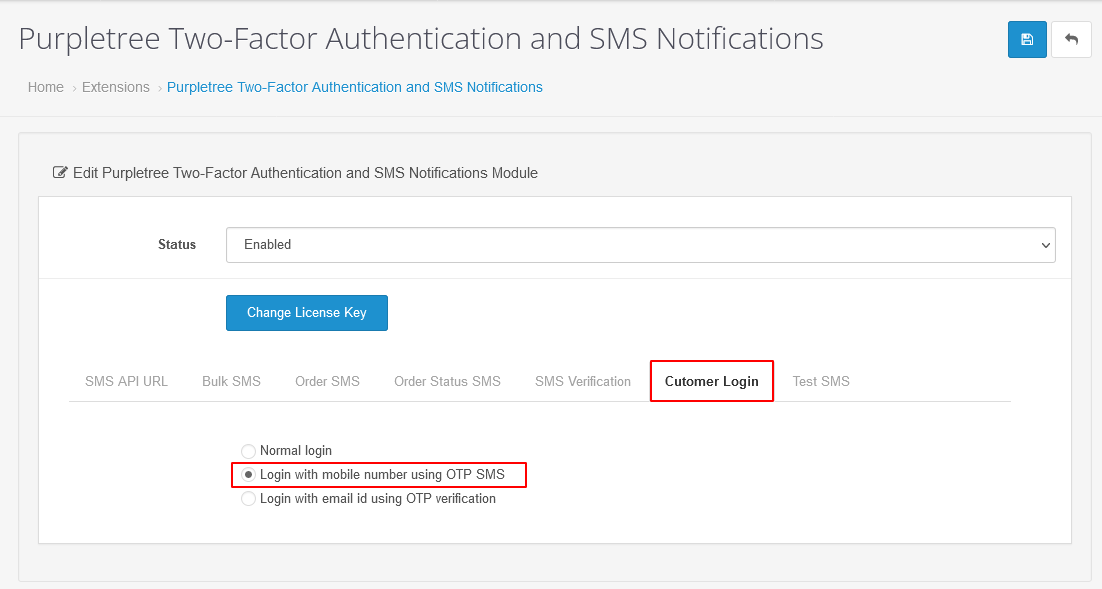Select the Normal login radio button
The height and width of the screenshot is (589, 1102).
(248, 451)
